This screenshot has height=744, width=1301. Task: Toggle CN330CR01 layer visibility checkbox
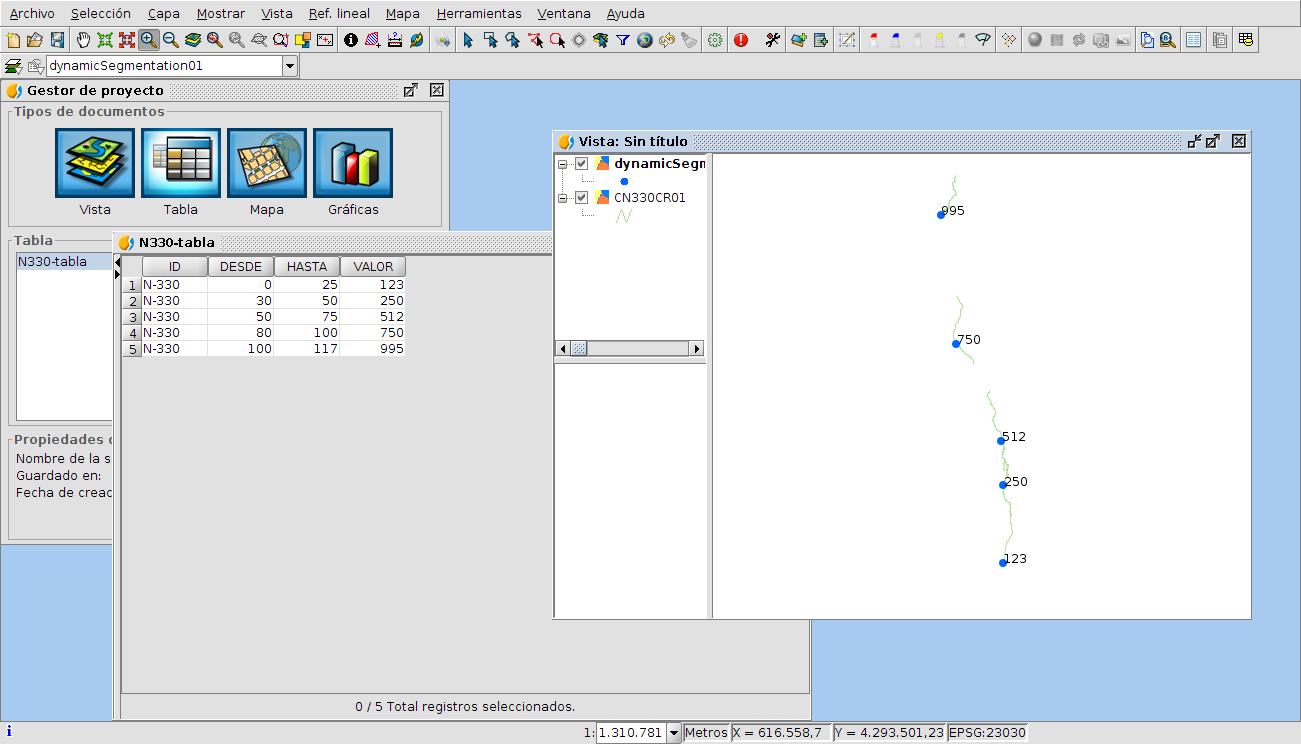pos(582,198)
